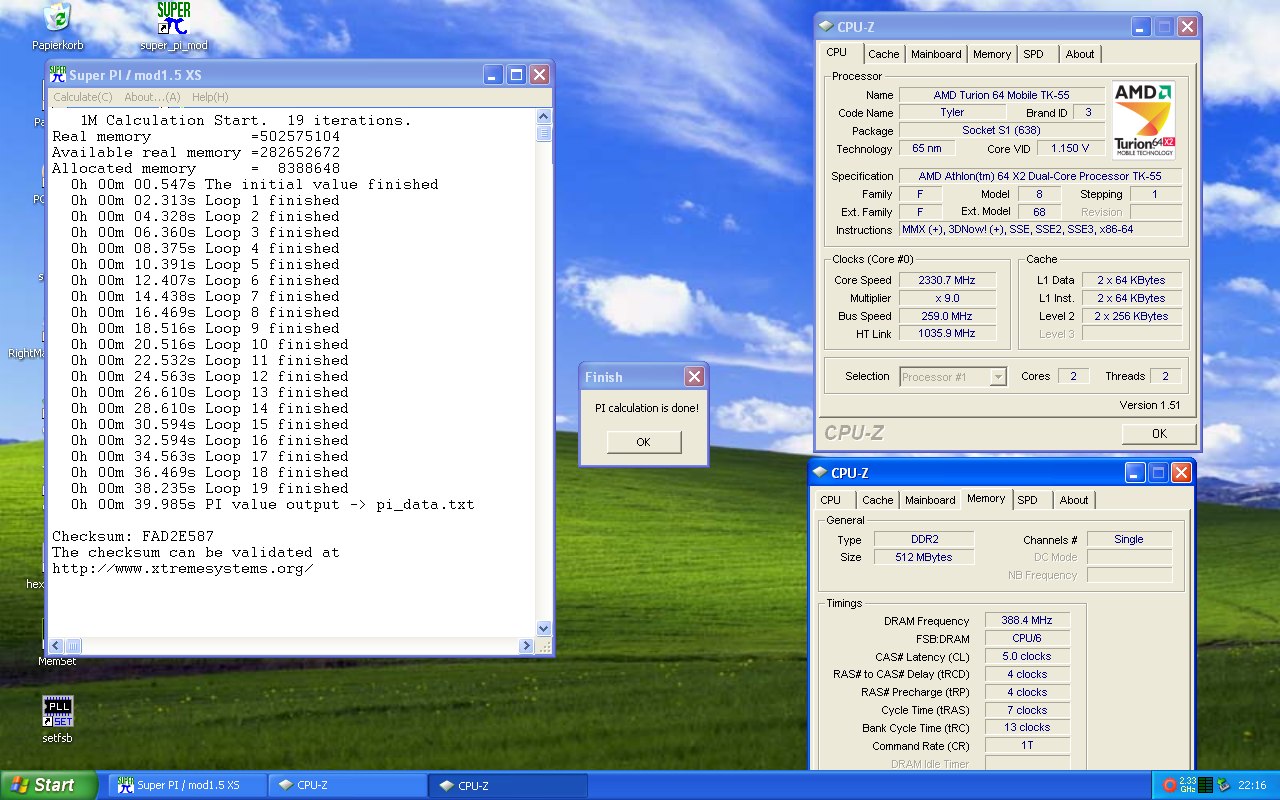
Task: Open the Calculate(C) menu in Super PI
Action: [82, 97]
